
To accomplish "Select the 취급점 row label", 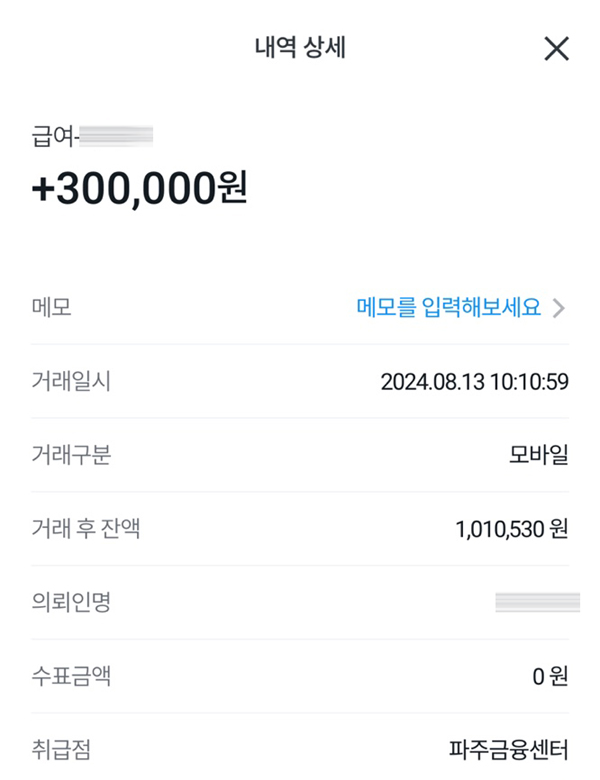I will click(61, 749).
